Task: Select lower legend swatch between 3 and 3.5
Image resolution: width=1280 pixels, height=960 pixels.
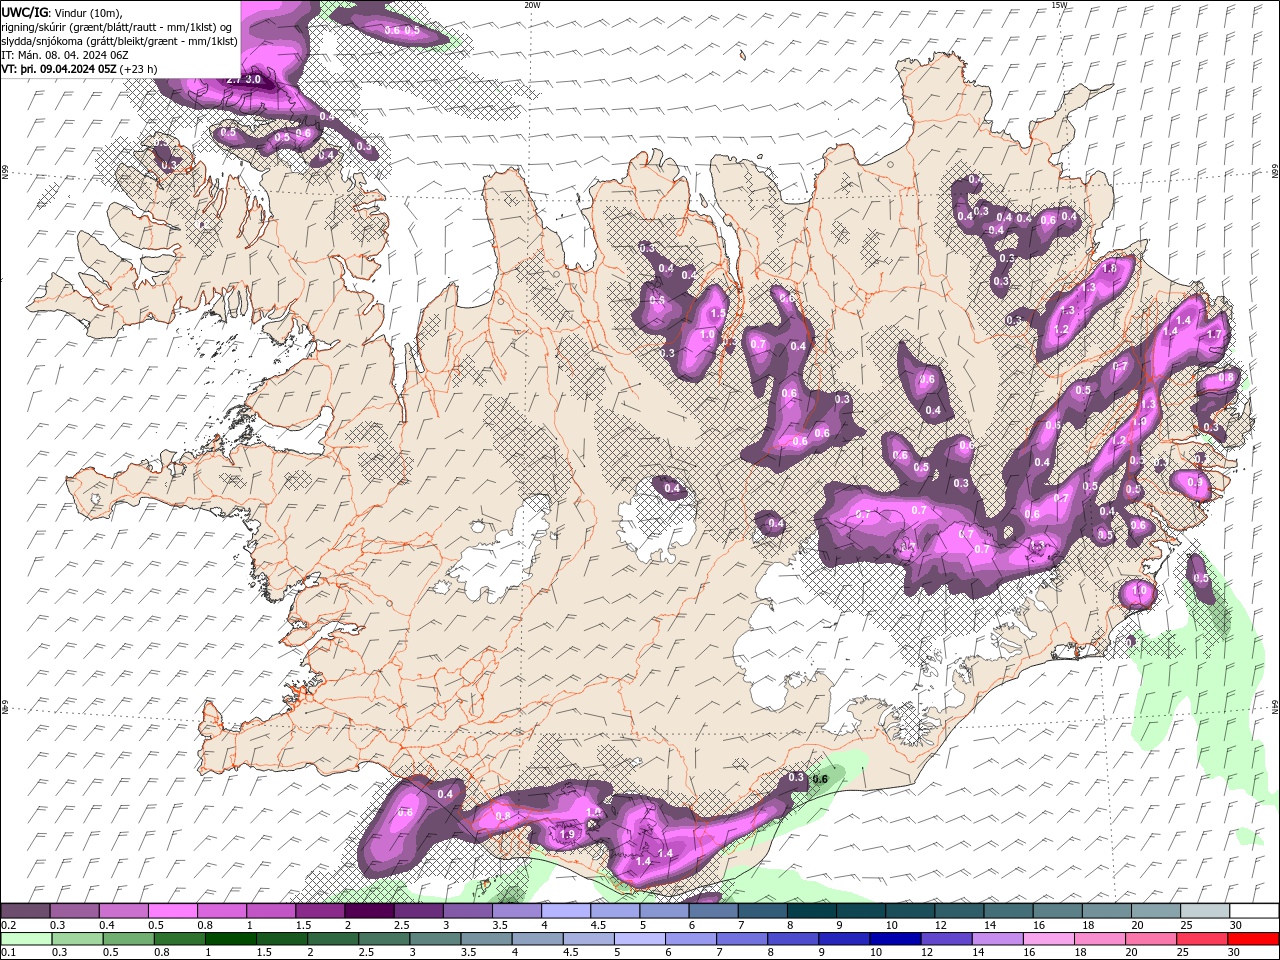Action: pyautogui.click(x=435, y=939)
